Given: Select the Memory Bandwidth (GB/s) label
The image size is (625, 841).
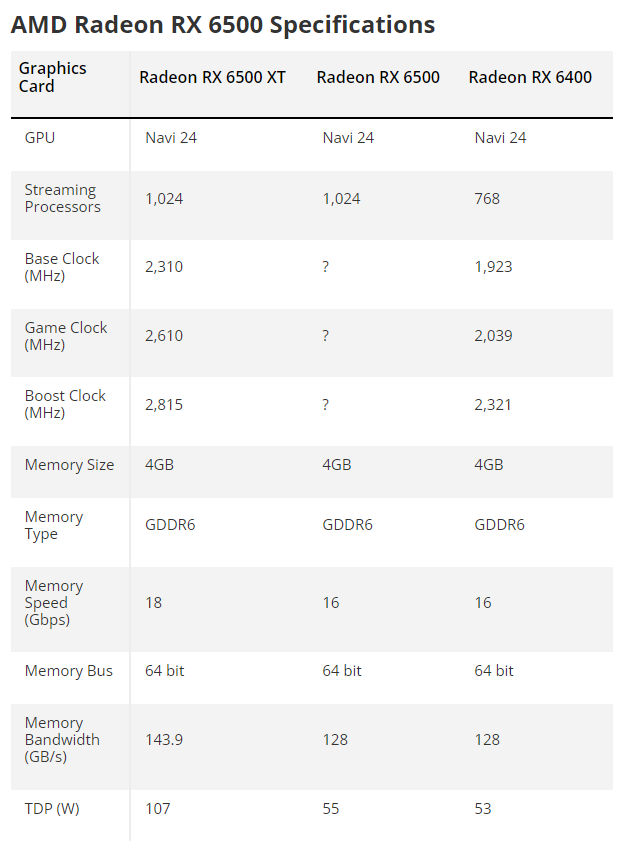Looking at the screenshot, I should click(x=62, y=740).
